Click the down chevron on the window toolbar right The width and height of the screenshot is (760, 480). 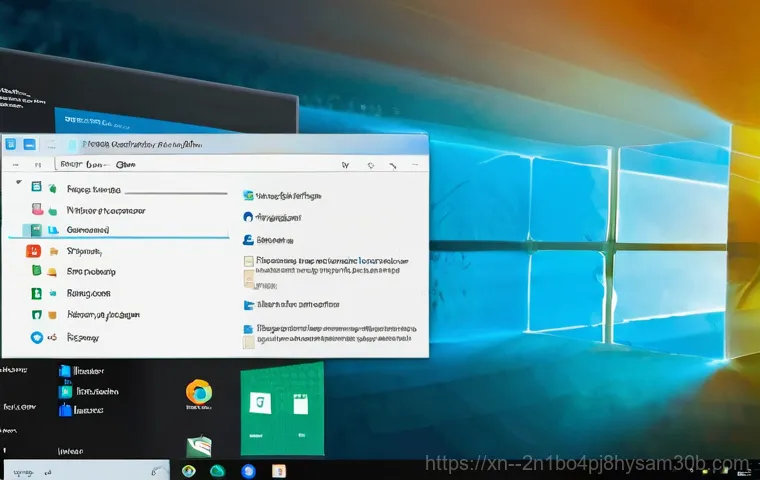(x=345, y=166)
